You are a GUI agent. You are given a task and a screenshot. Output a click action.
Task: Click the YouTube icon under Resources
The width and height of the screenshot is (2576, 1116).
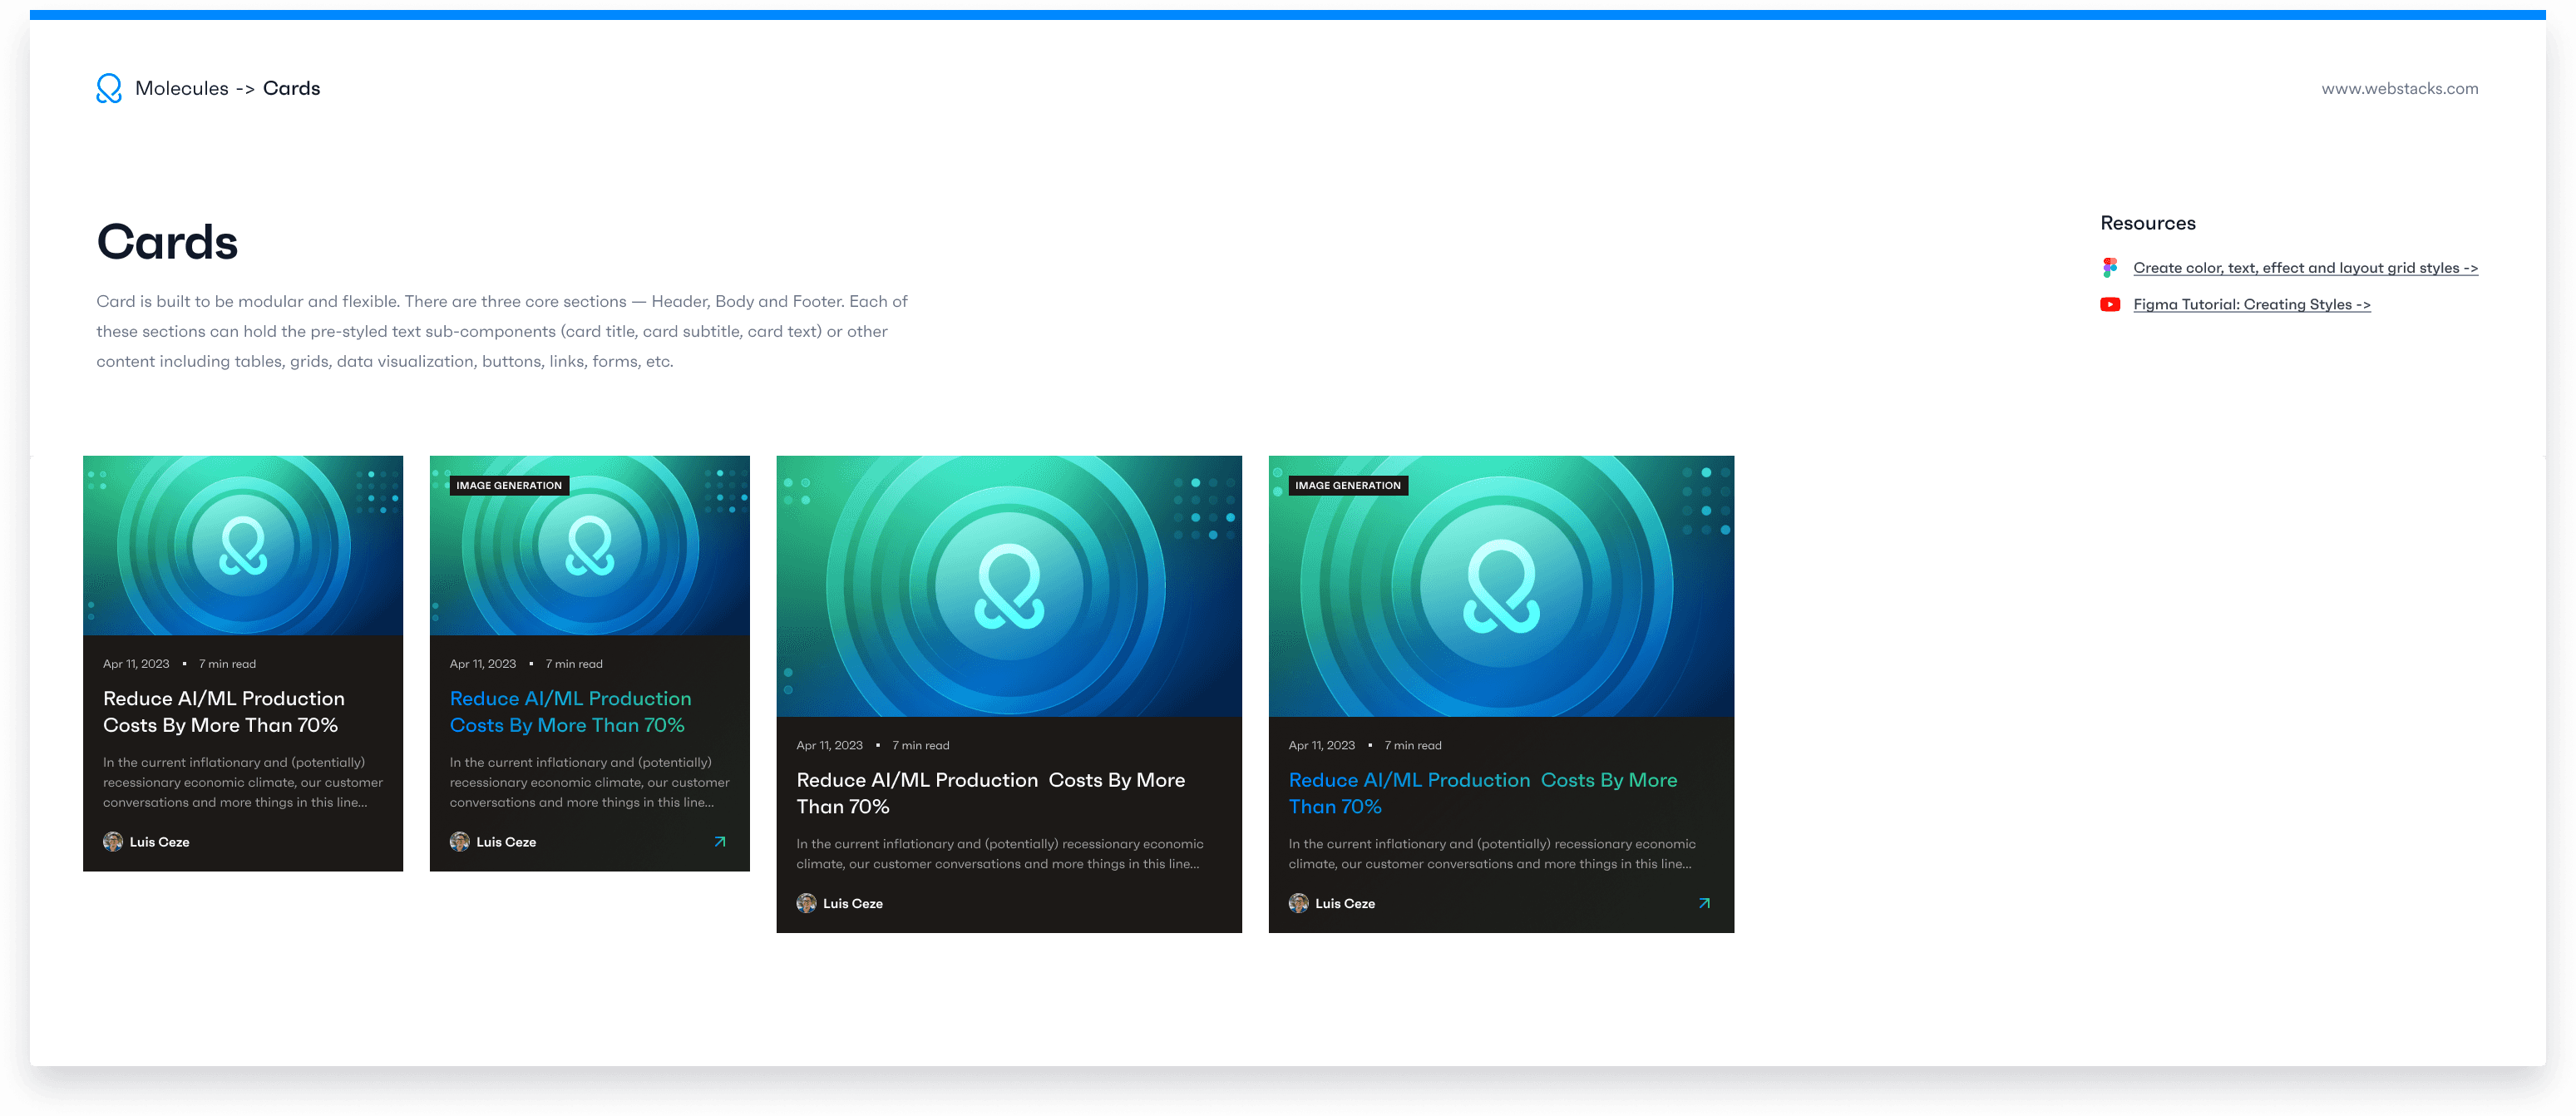coord(2110,305)
